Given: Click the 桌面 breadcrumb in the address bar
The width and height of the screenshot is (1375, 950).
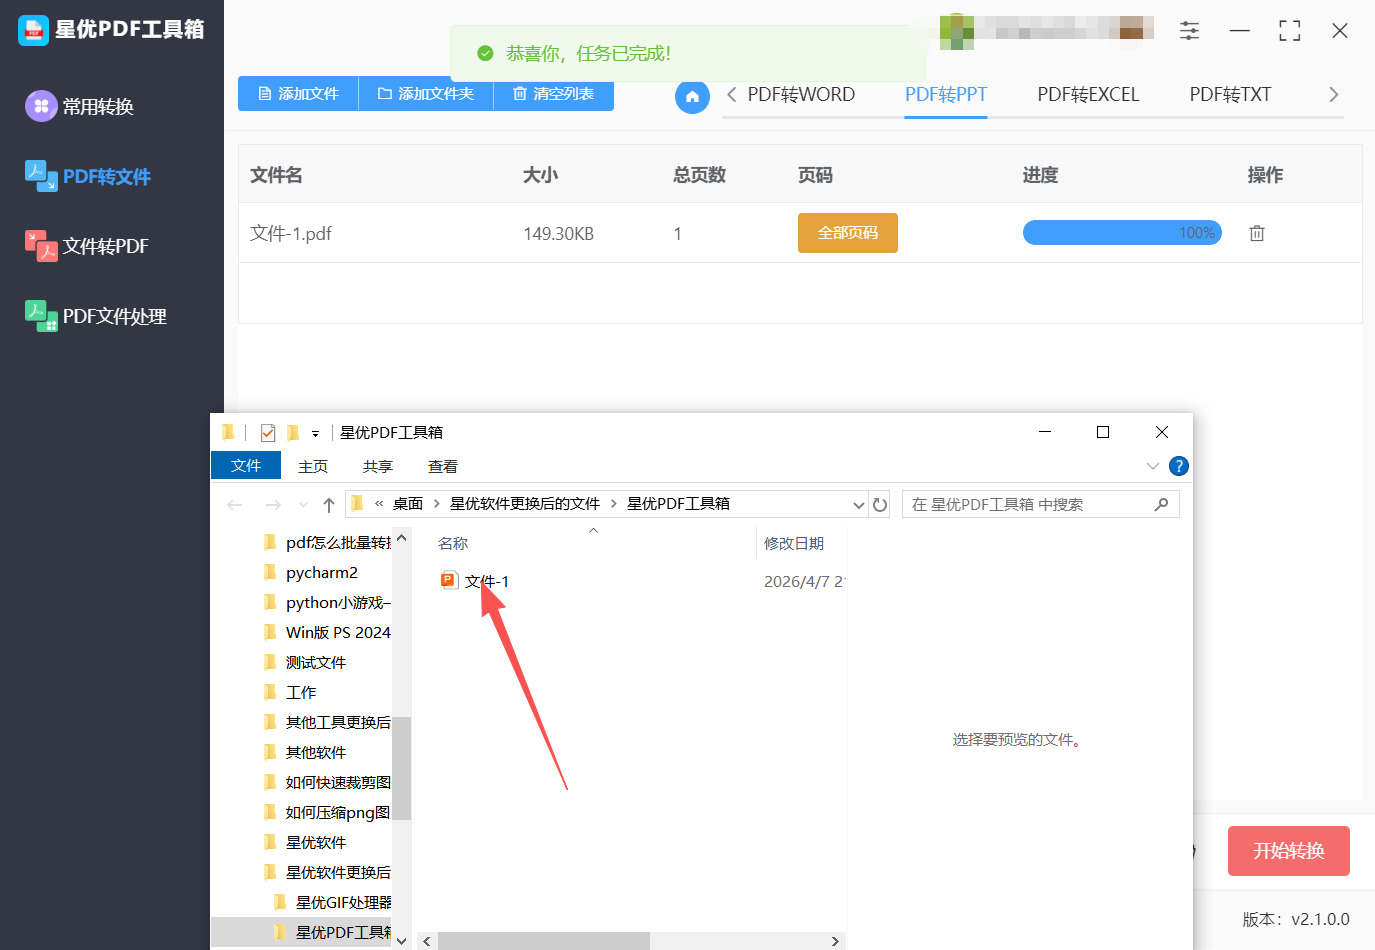Looking at the screenshot, I should (408, 504).
